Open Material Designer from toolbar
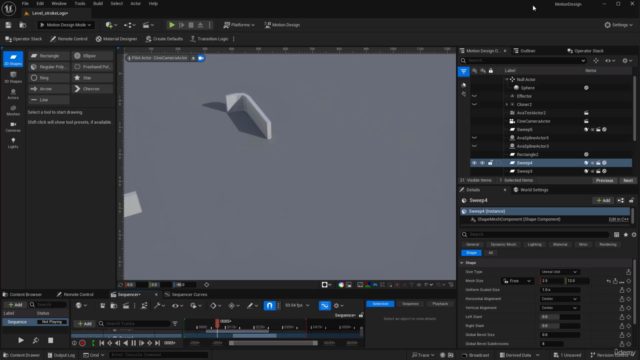This screenshot has width=640, height=360. click(116, 39)
